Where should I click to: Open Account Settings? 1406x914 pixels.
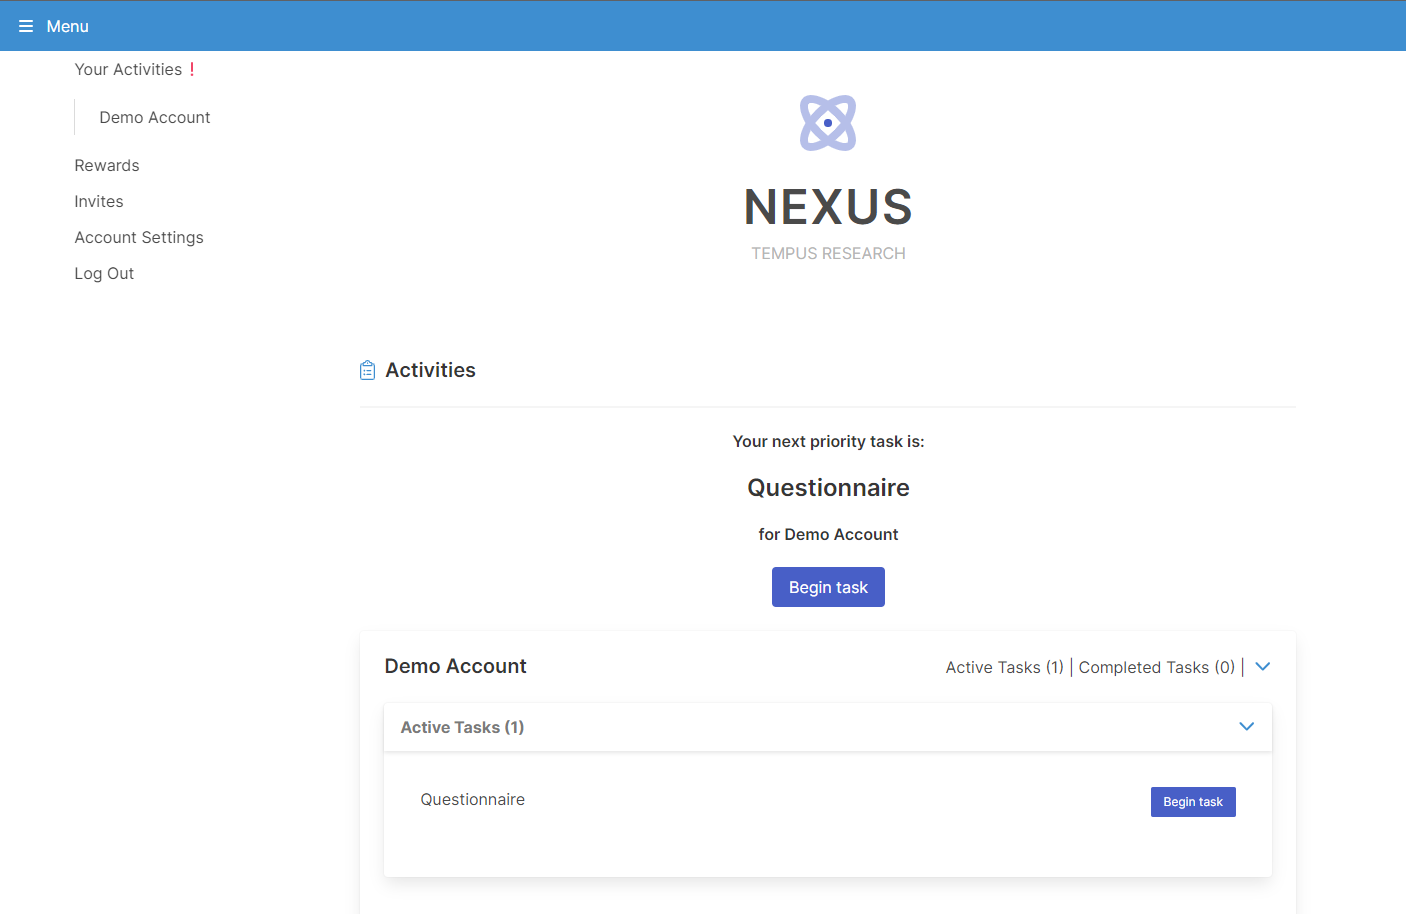pyautogui.click(x=139, y=237)
